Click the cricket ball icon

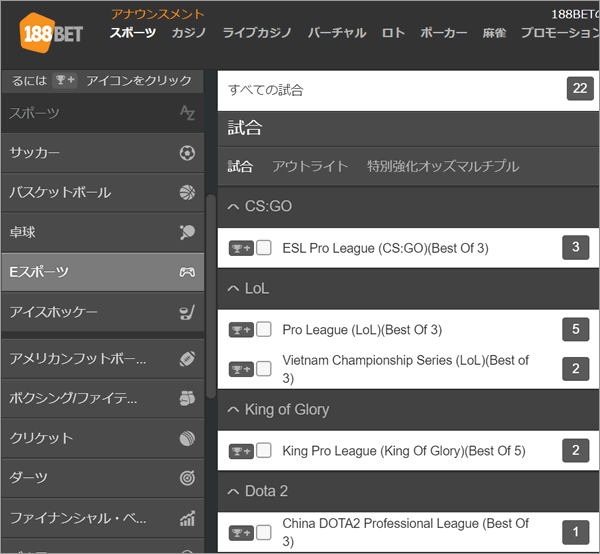click(187, 438)
